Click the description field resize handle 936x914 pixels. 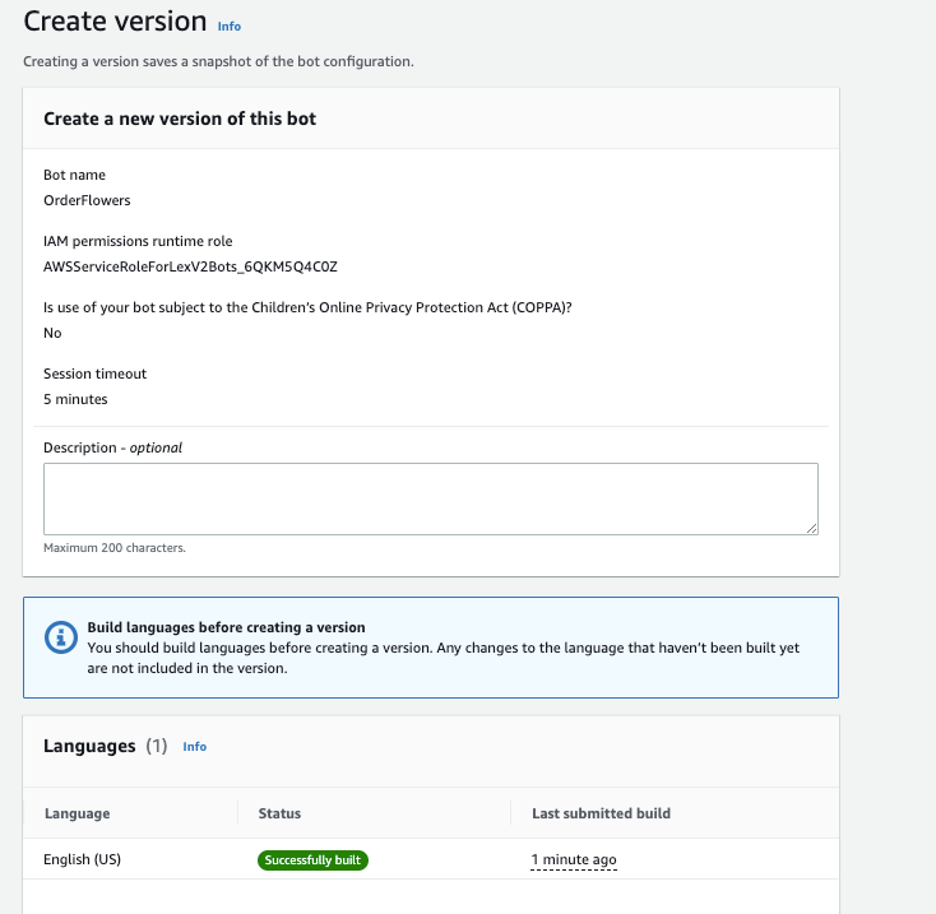click(811, 528)
